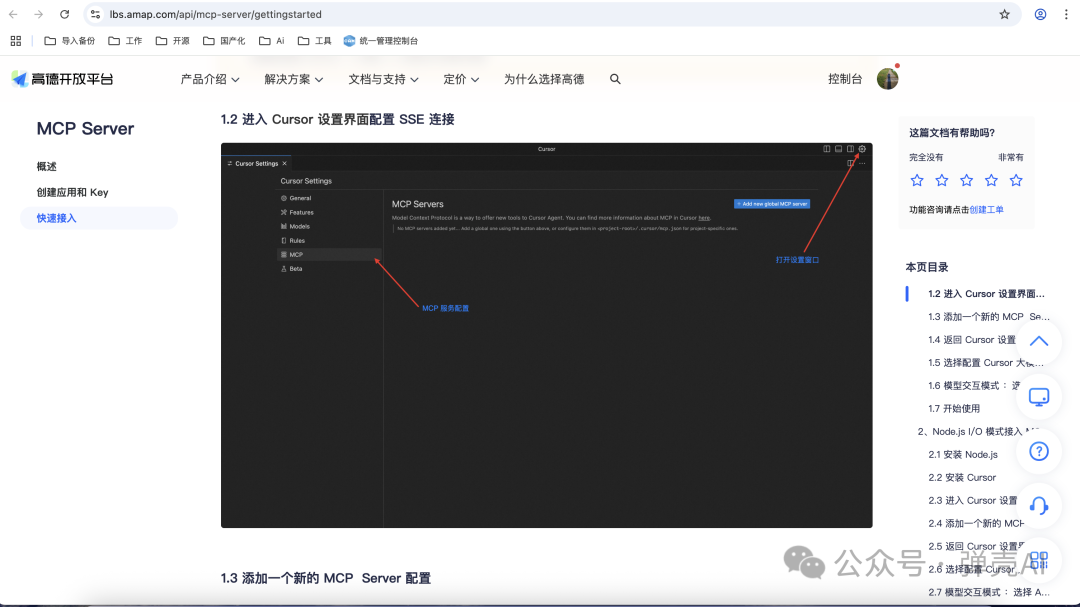View site information icon in address bar
Image resolution: width=1080 pixels, height=607 pixels.
pos(95,14)
